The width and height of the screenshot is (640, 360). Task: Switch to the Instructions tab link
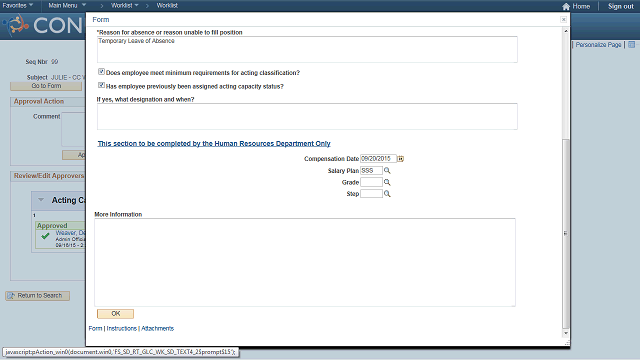coord(122,328)
